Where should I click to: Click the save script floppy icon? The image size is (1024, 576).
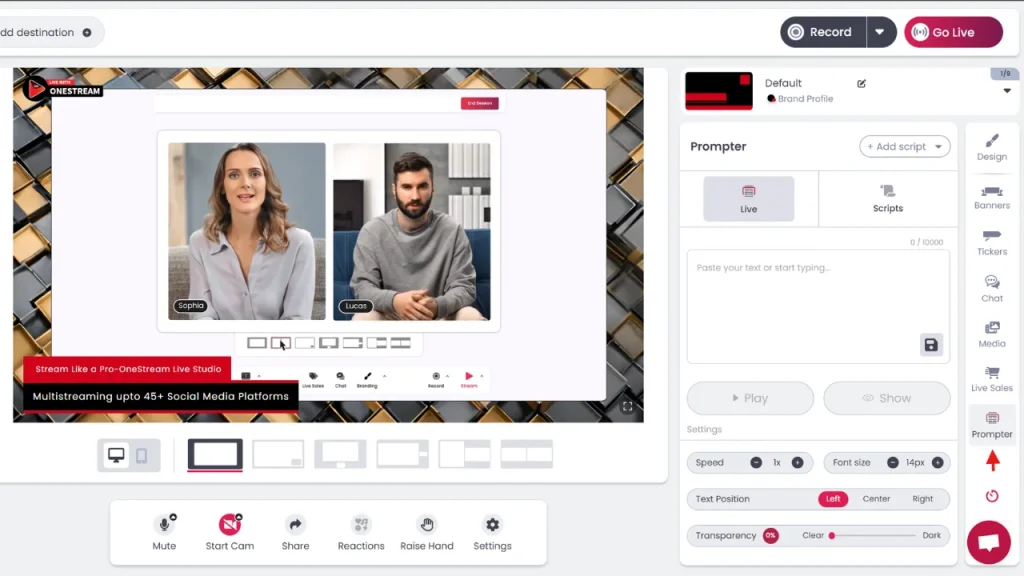(931, 345)
